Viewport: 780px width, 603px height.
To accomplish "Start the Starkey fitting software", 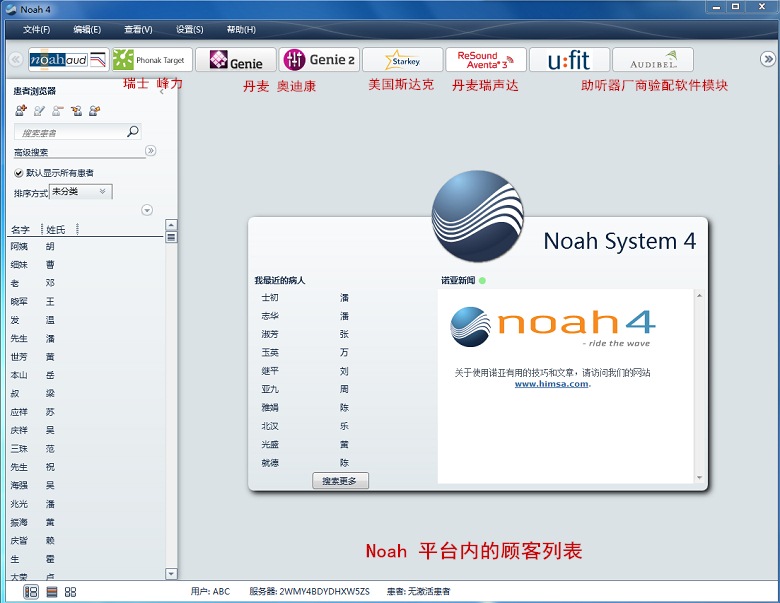I will coord(402,60).
